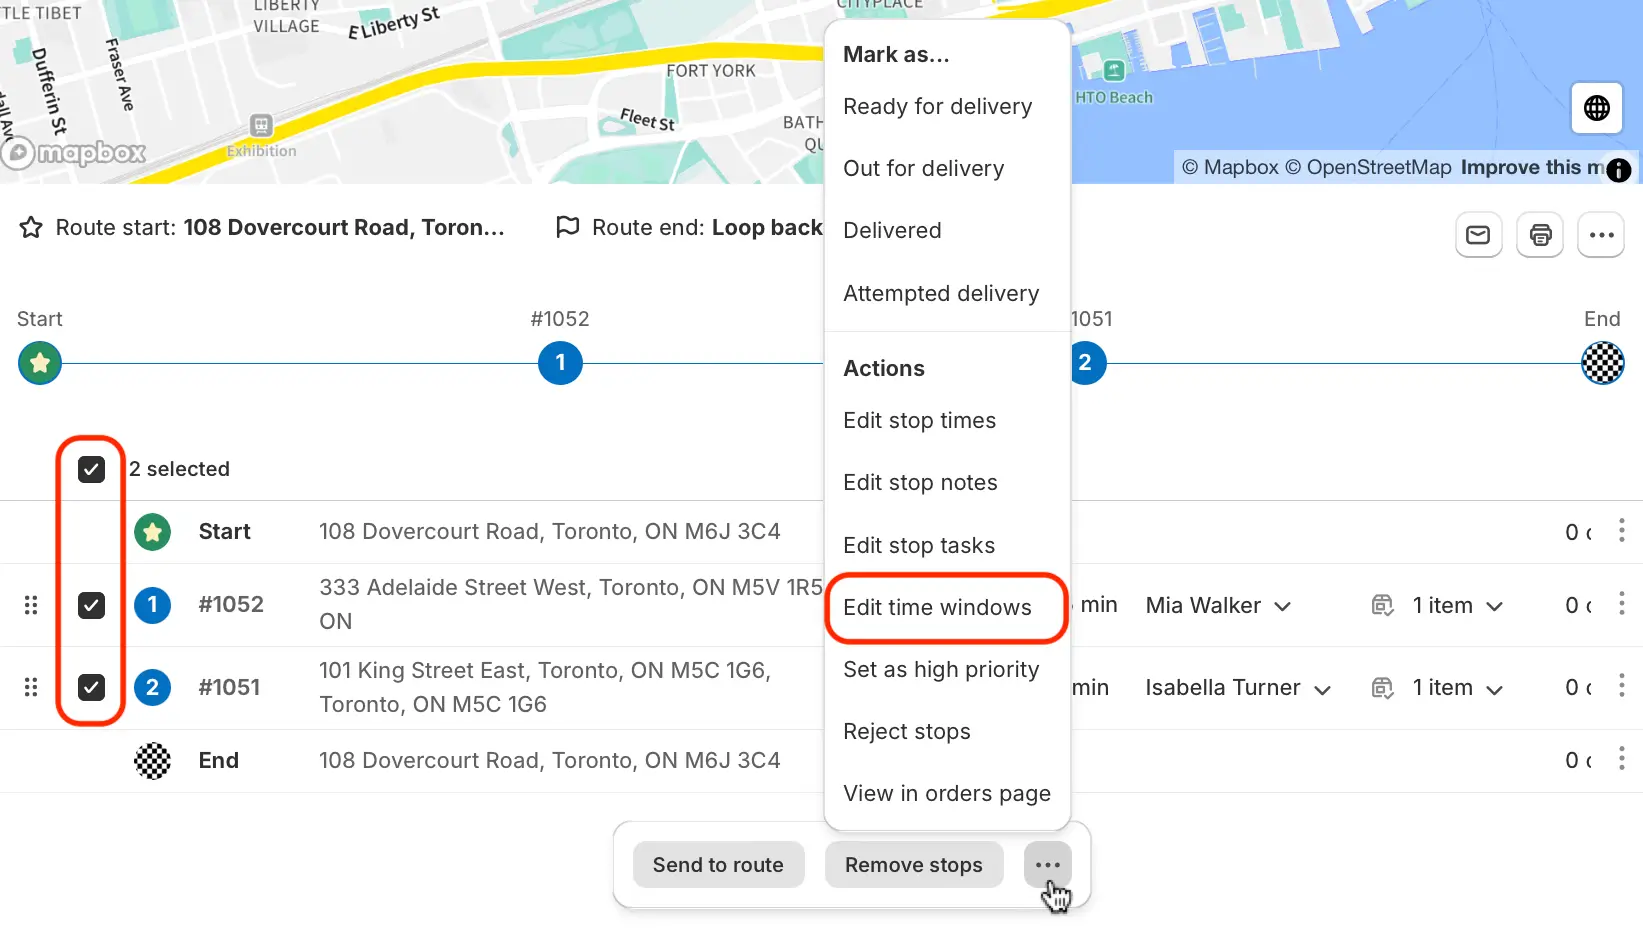Click the globe map language icon

point(1597,108)
